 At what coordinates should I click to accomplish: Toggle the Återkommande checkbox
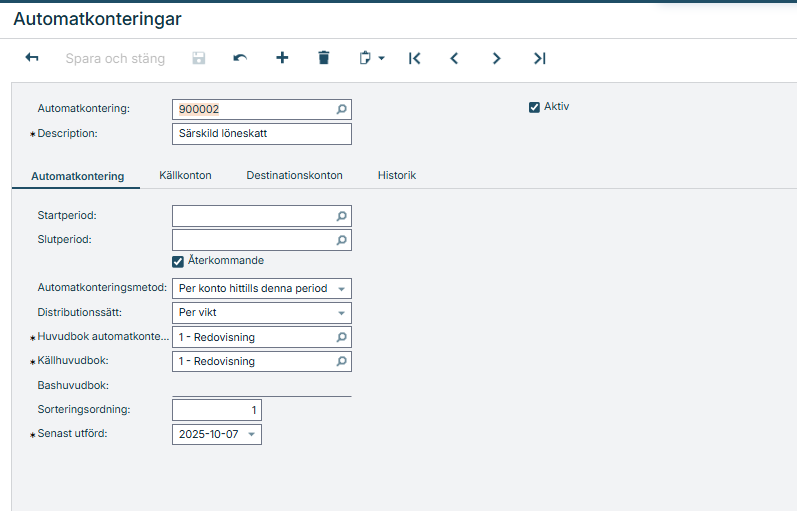tap(178, 261)
